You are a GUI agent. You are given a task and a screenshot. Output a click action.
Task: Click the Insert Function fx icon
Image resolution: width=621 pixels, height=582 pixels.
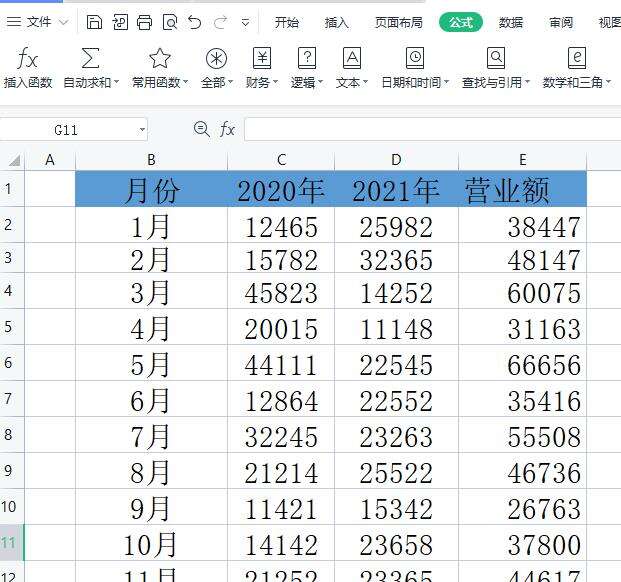click(x=27, y=59)
